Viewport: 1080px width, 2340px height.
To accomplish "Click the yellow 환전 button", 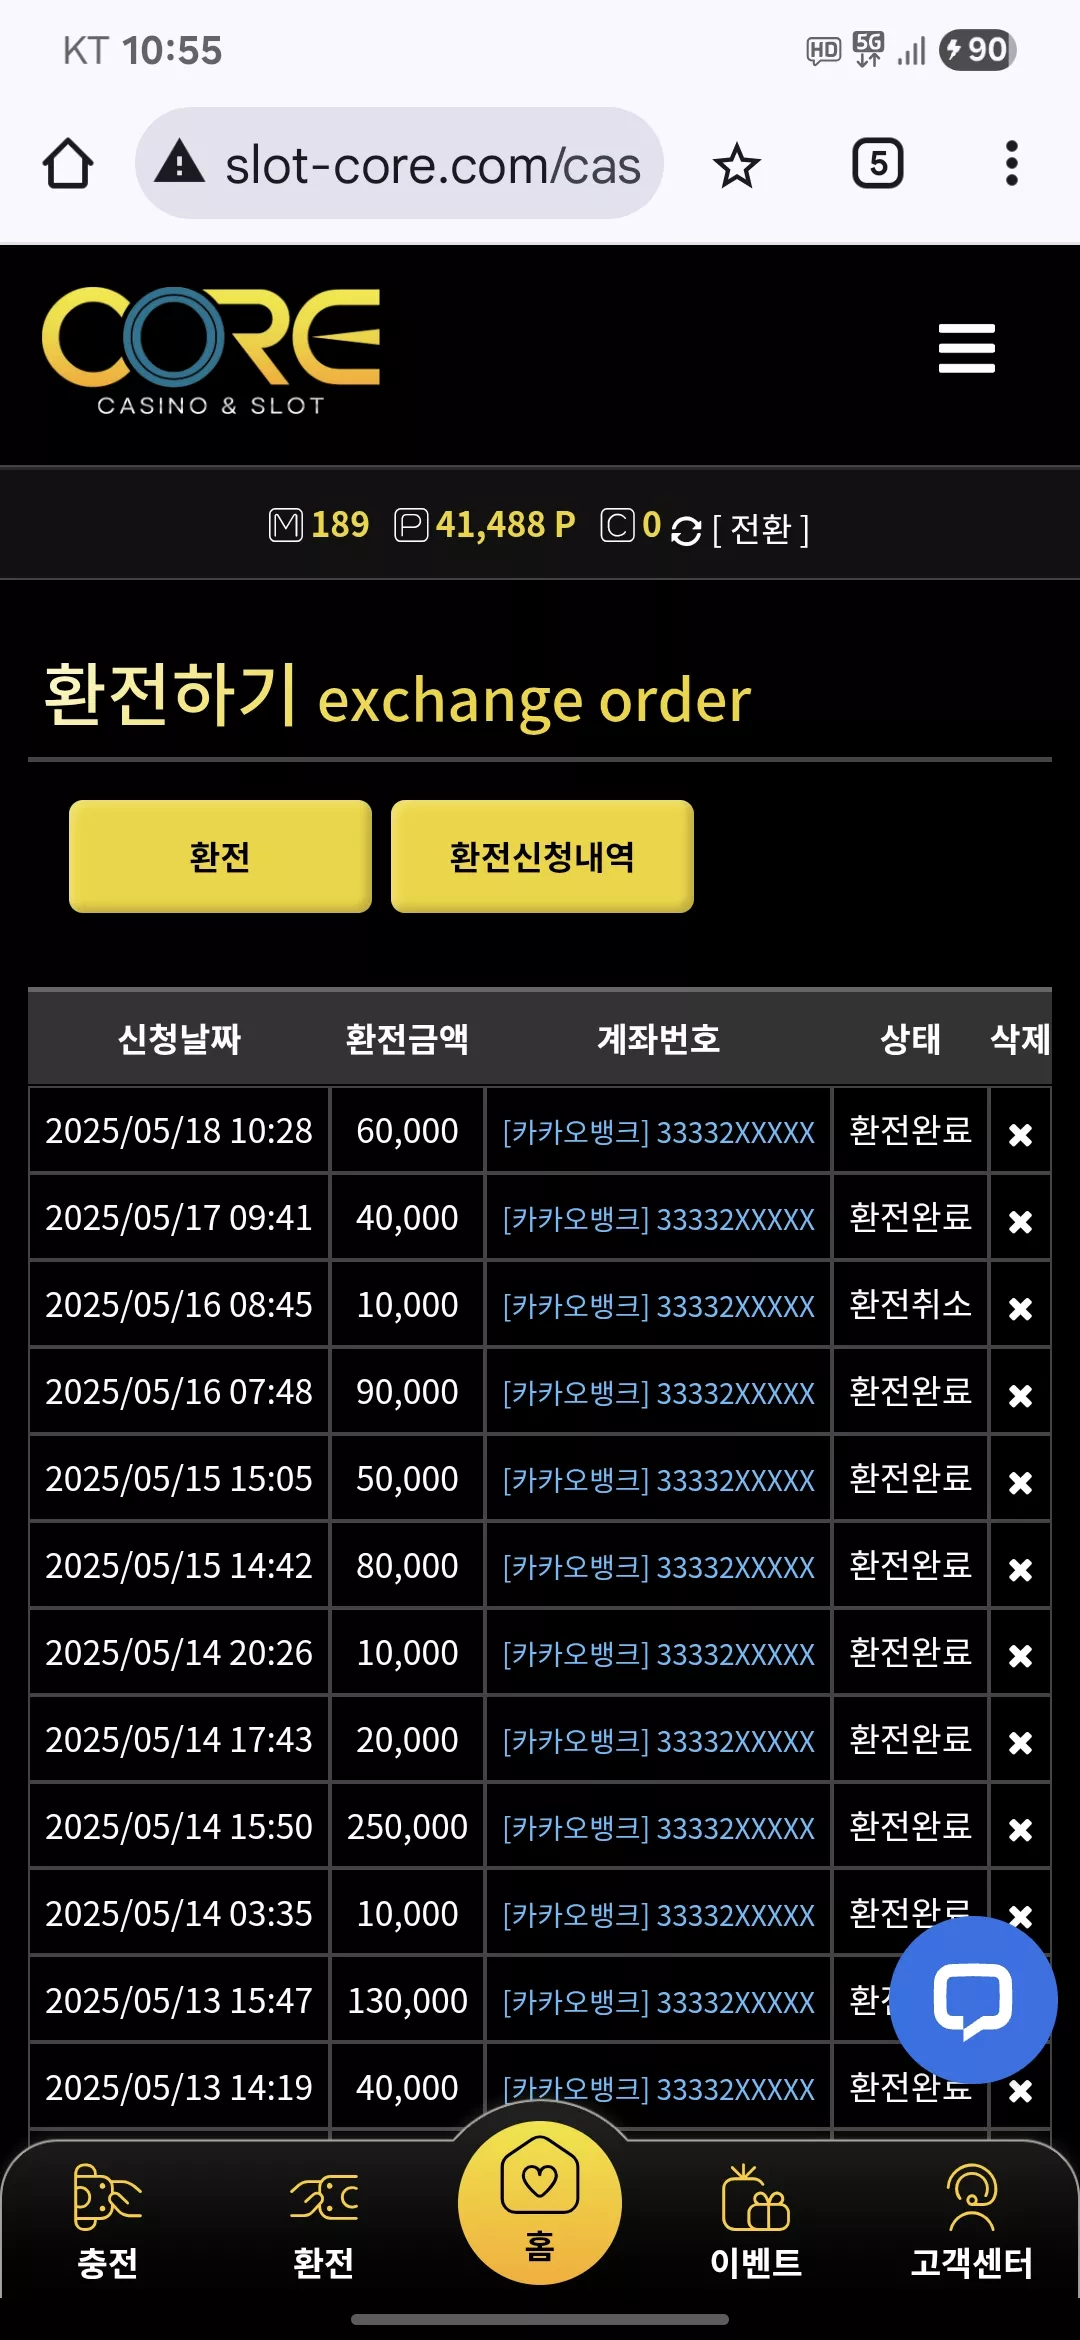I will [x=220, y=856].
